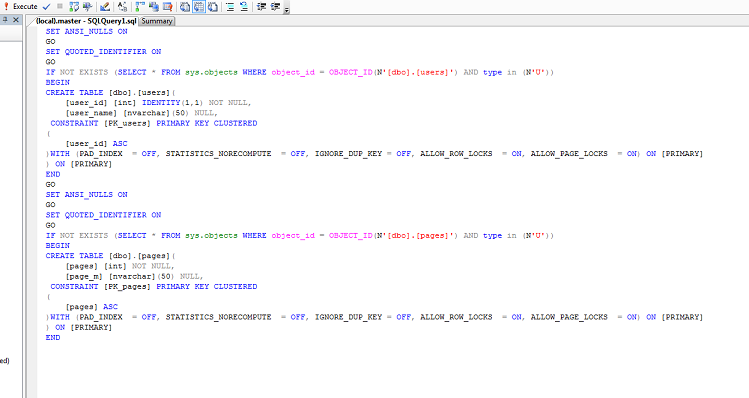Select Results to Grid icon
The height and width of the screenshot is (398, 749).
click(x=199, y=7)
